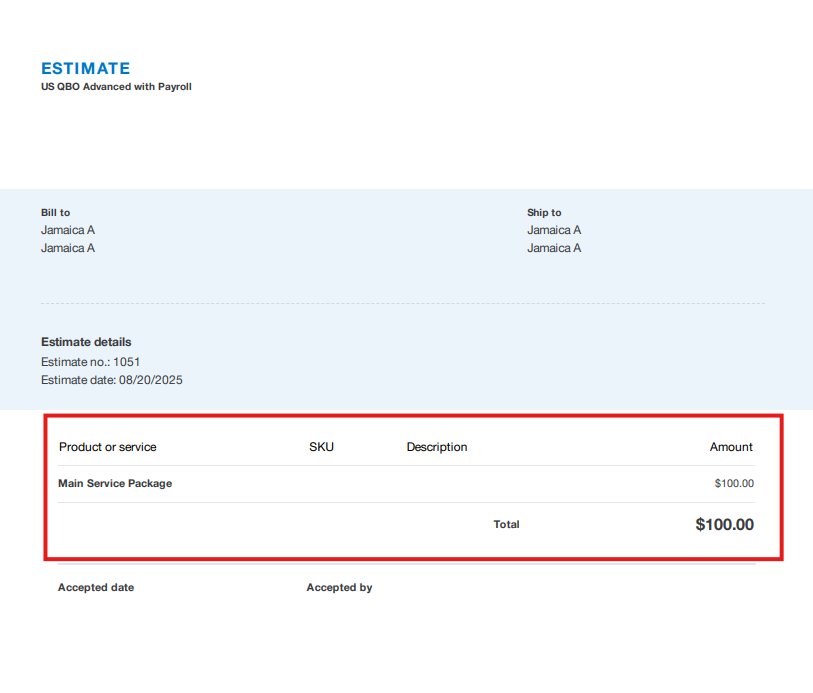This screenshot has height=693, width=813.
Task: Select the Main Service Package line item
Action: pos(115,484)
